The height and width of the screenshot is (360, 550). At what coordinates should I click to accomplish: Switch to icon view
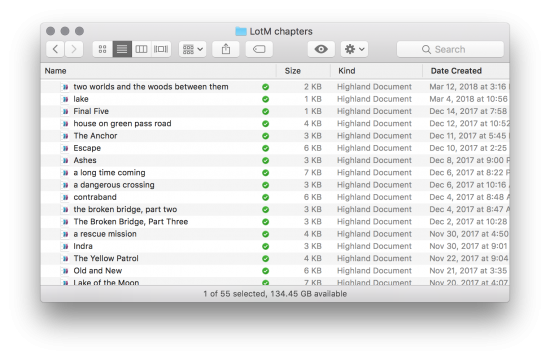[x=102, y=49]
